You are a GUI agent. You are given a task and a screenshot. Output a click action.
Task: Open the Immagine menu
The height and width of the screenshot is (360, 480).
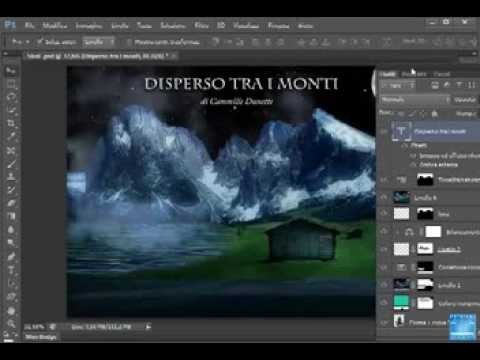tap(89, 25)
